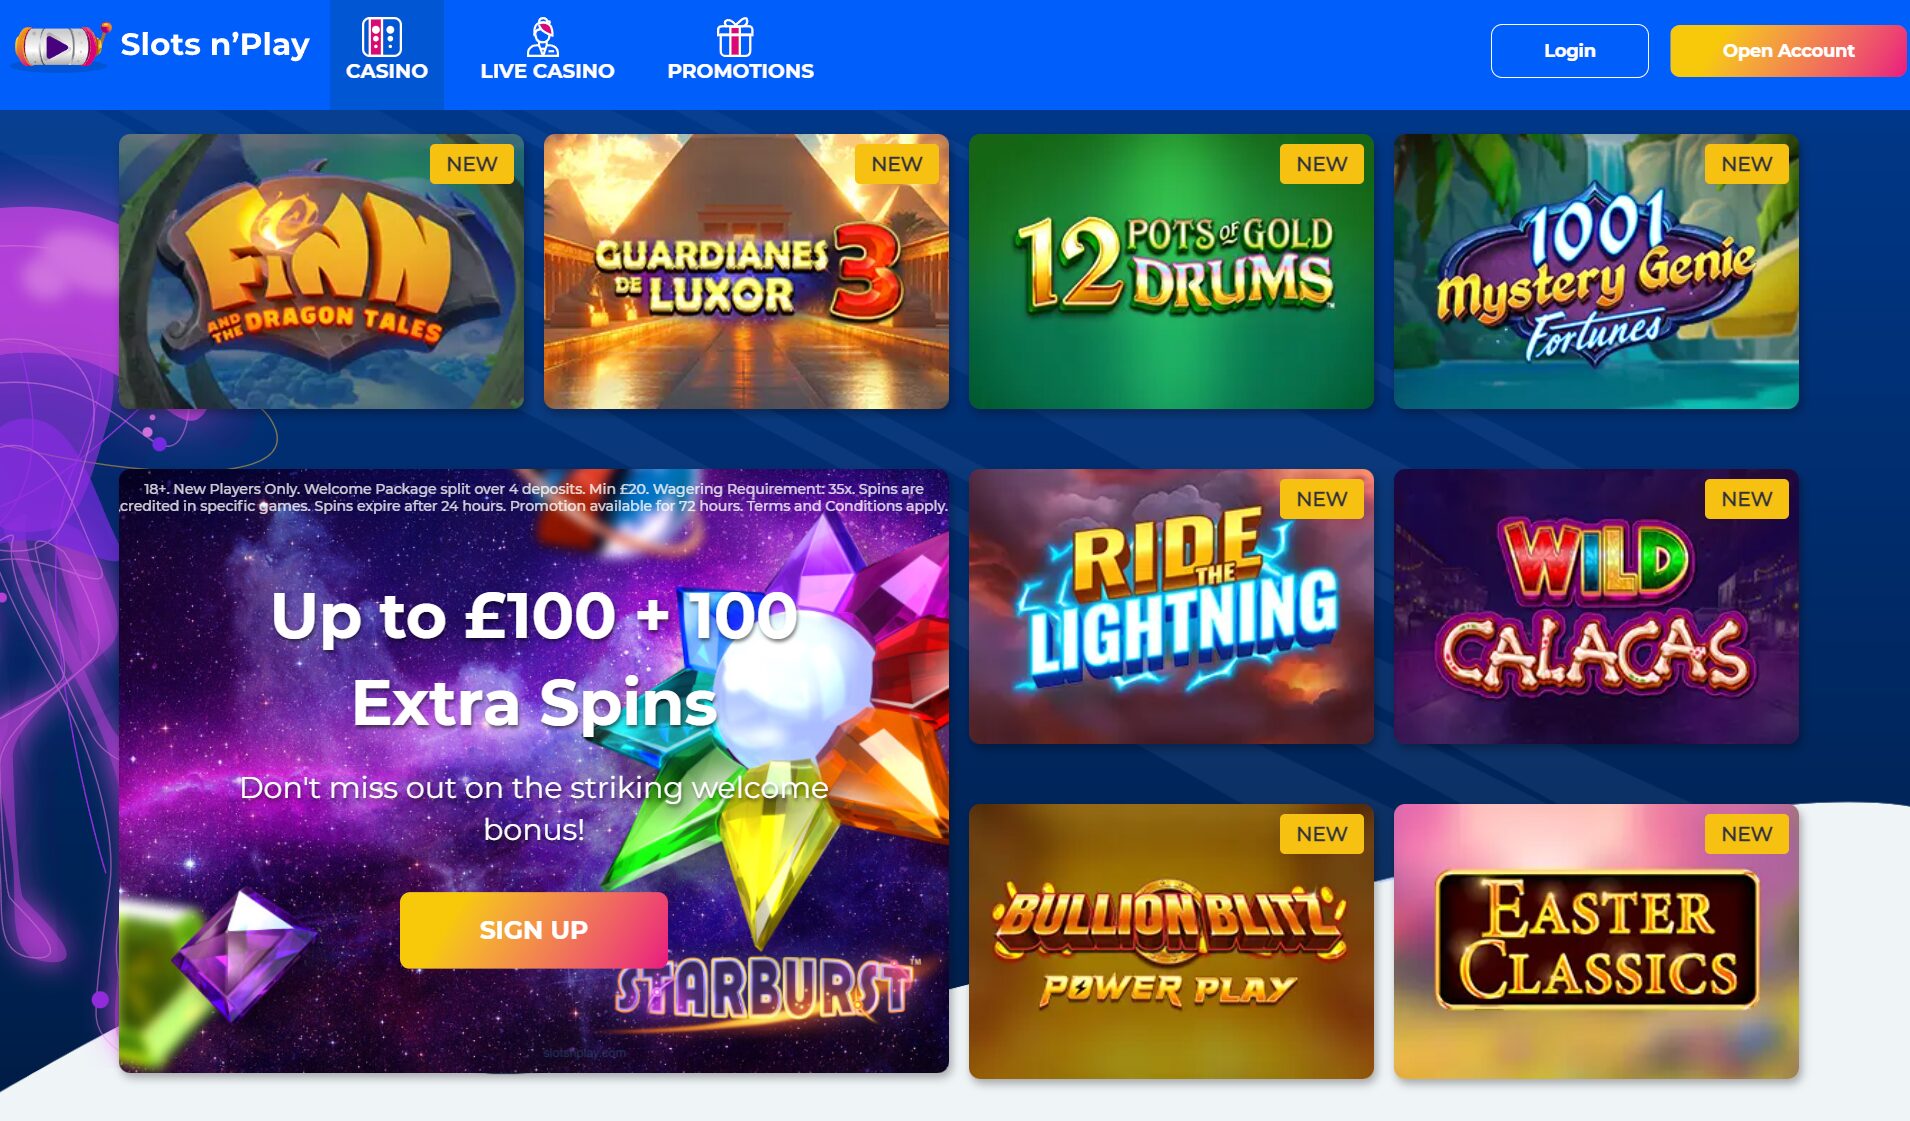Click the Live Casino dealer icon
This screenshot has width=1910, height=1121.
click(x=543, y=37)
